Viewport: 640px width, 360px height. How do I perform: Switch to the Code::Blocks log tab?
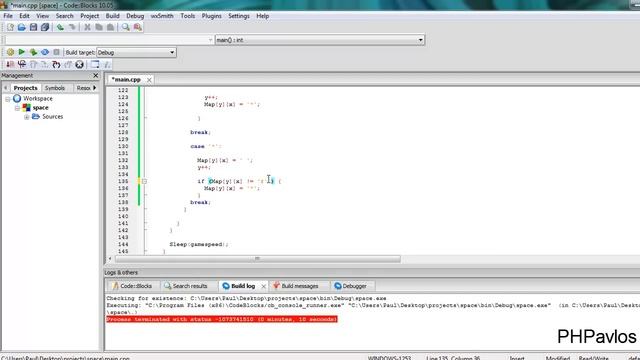(133, 286)
